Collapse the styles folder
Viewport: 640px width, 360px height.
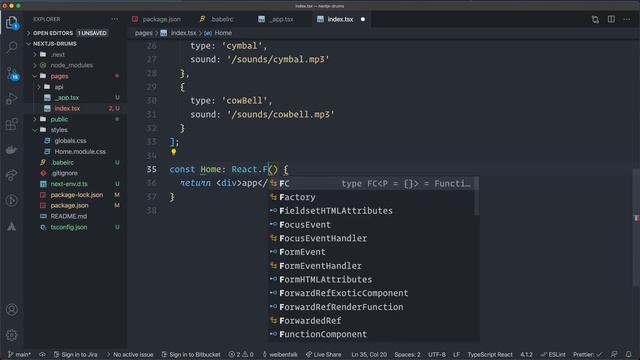59,130
